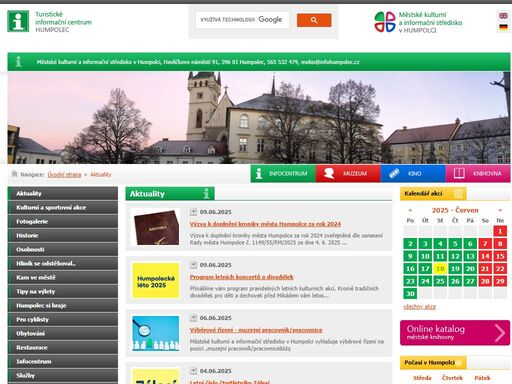
Task: Open the Kino section tab
Action: point(413,173)
